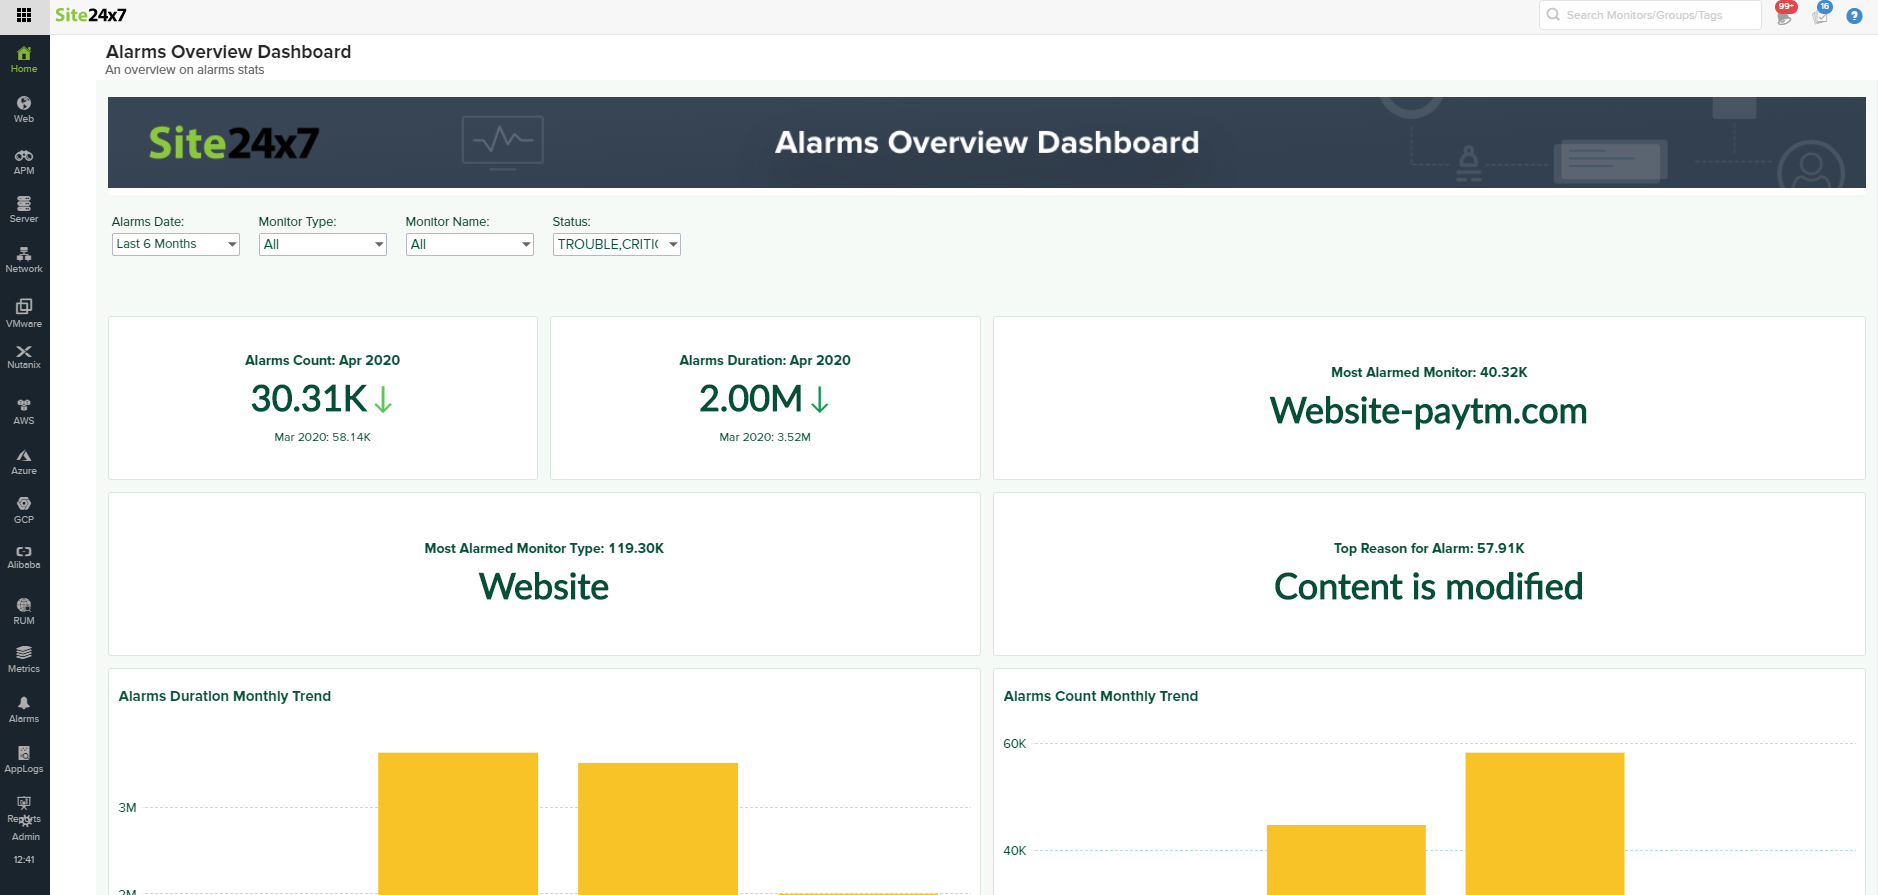Viewport: 1878px width, 895px height.
Task: Expand the Alarms Date dropdown
Action: click(175, 244)
